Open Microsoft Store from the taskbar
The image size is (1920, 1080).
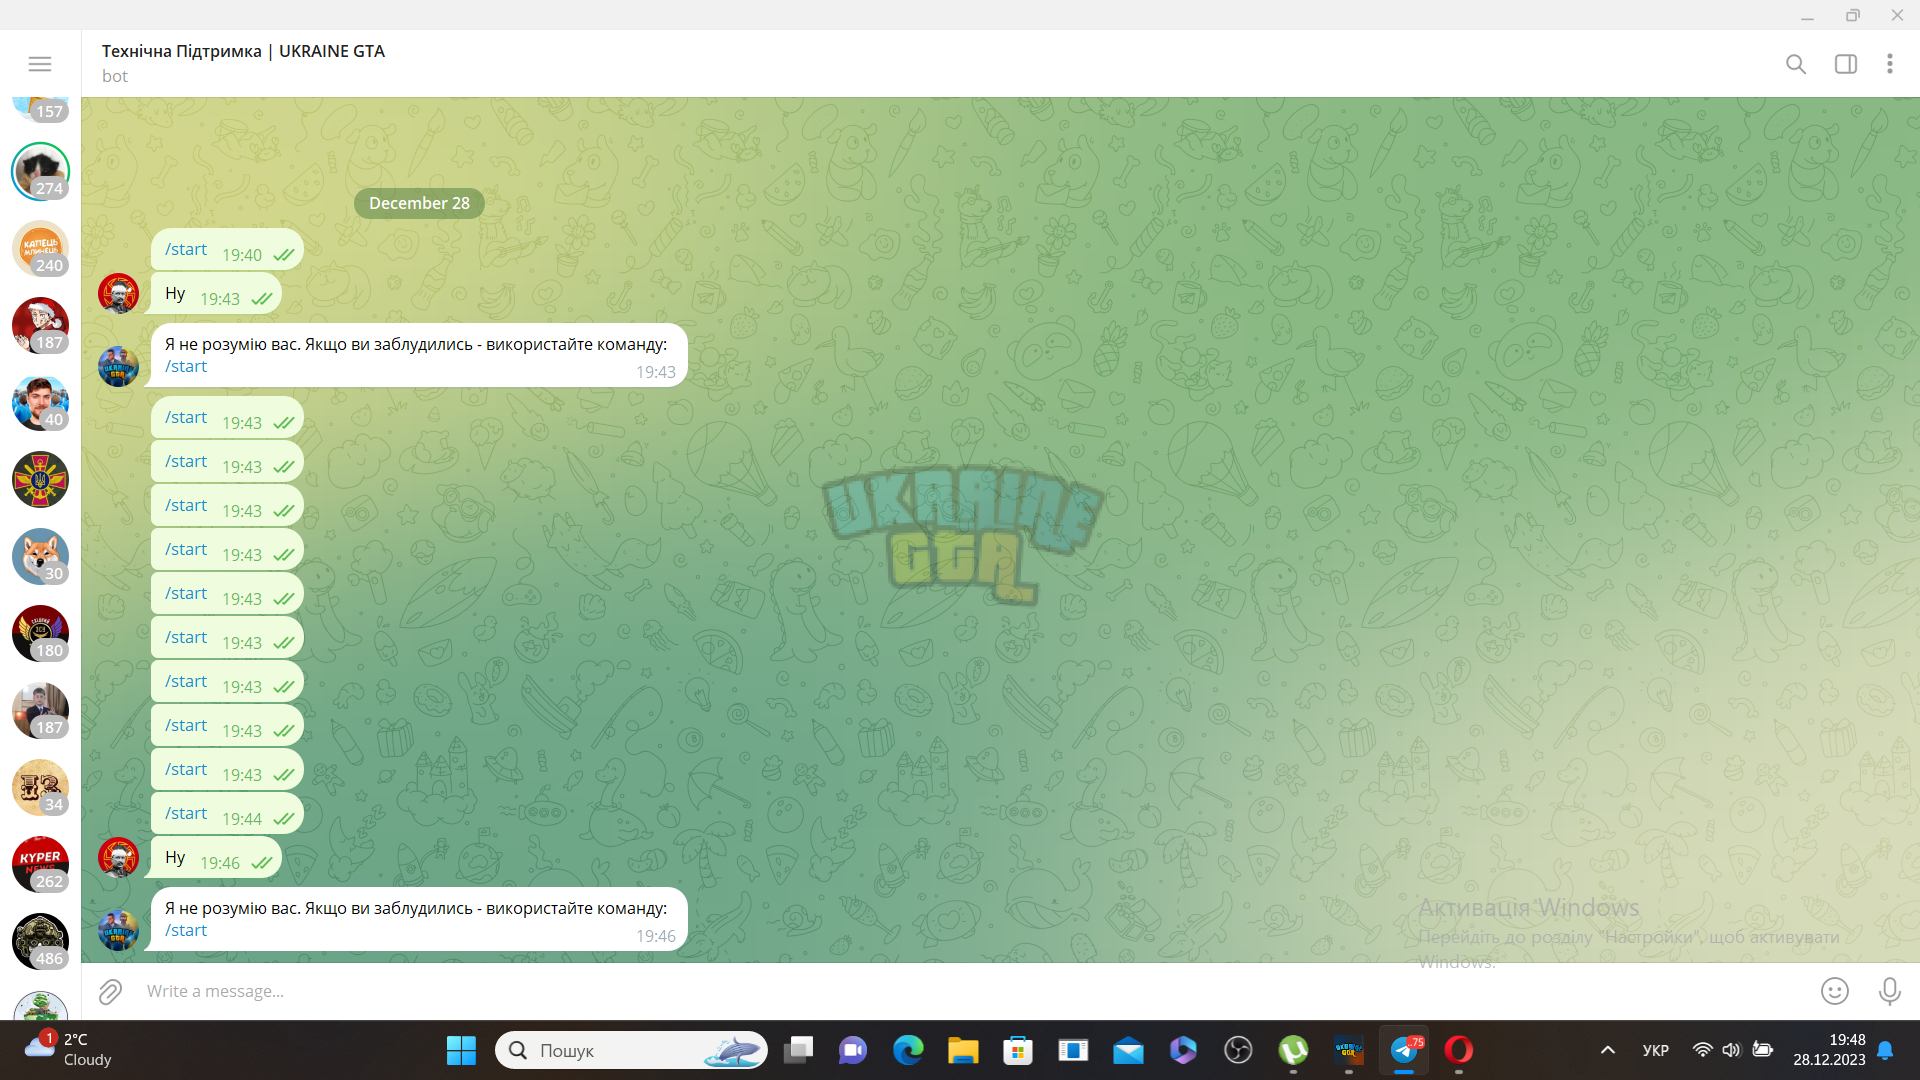pyautogui.click(x=1018, y=1050)
